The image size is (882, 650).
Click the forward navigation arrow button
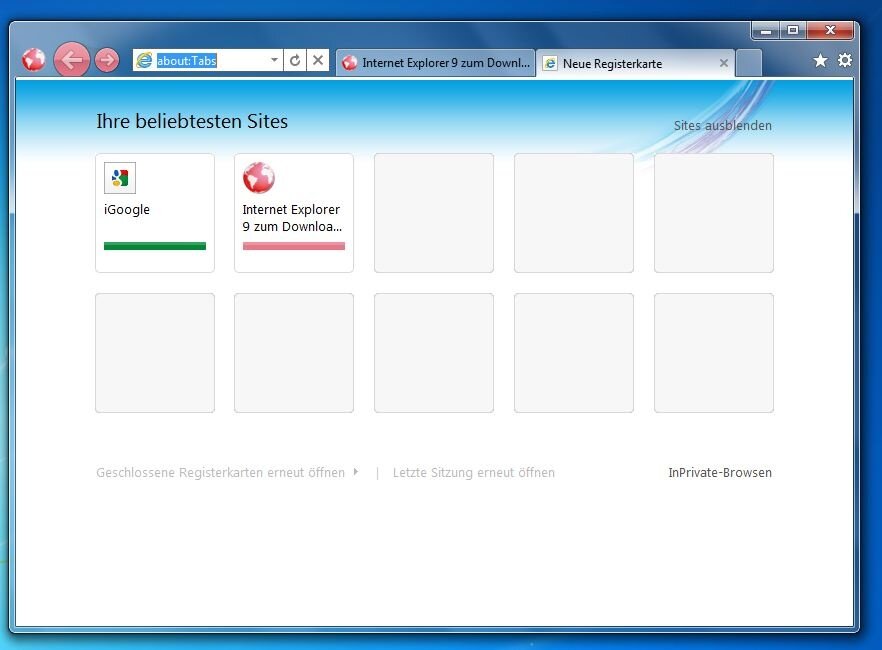tap(107, 60)
